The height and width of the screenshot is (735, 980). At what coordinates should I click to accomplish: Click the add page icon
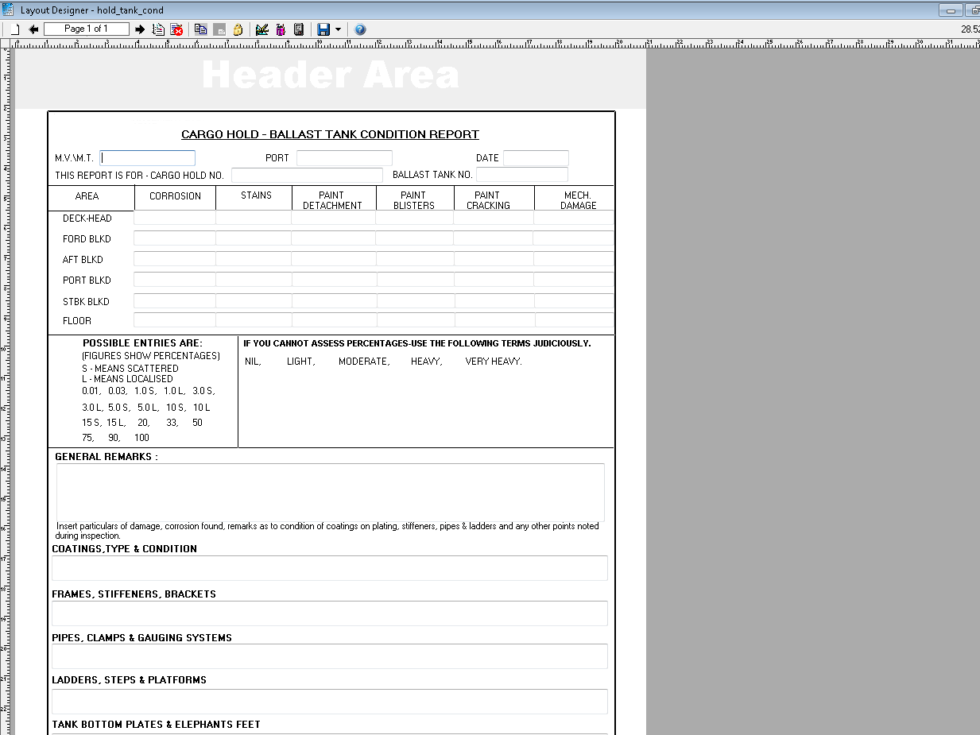tap(158, 30)
